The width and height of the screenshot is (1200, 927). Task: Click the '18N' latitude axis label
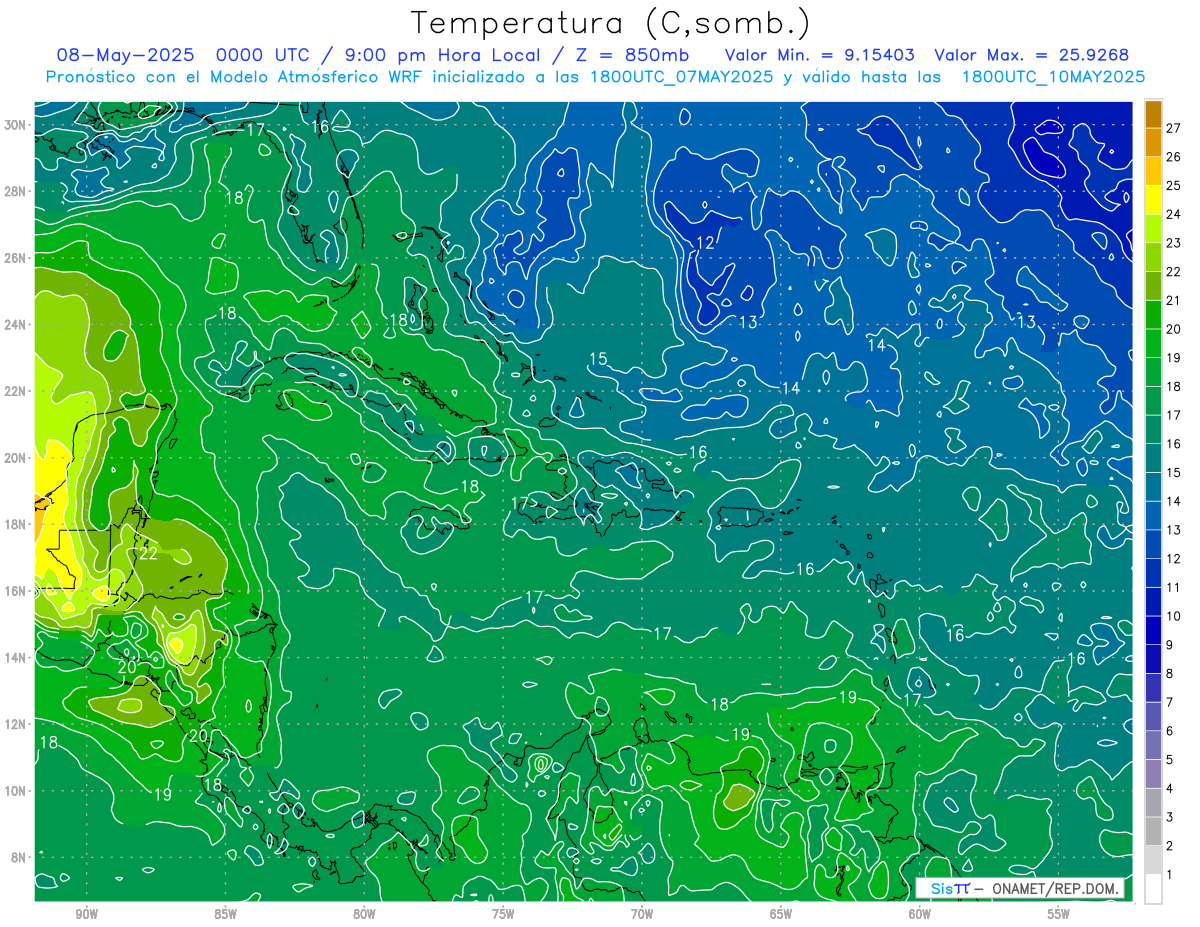pos(15,524)
